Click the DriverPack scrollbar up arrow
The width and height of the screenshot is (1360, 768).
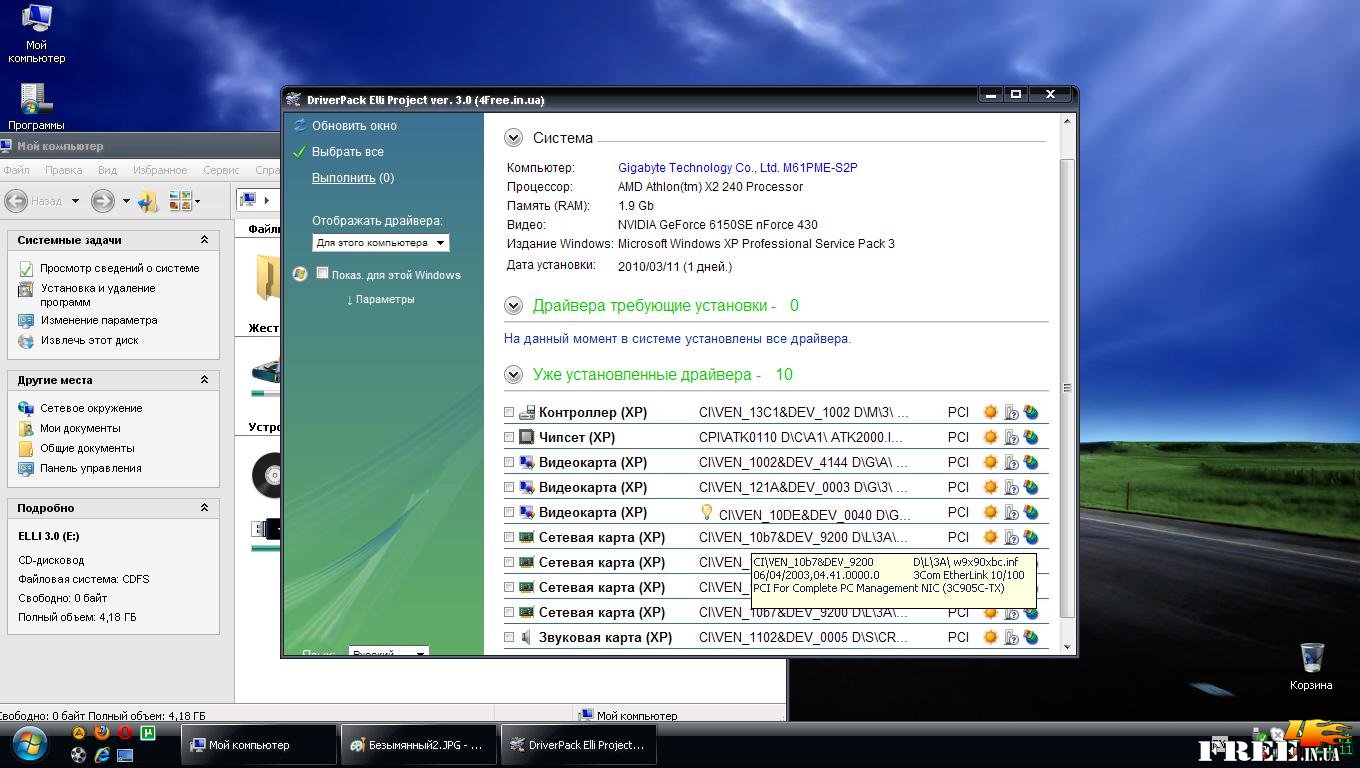[1067, 121]
